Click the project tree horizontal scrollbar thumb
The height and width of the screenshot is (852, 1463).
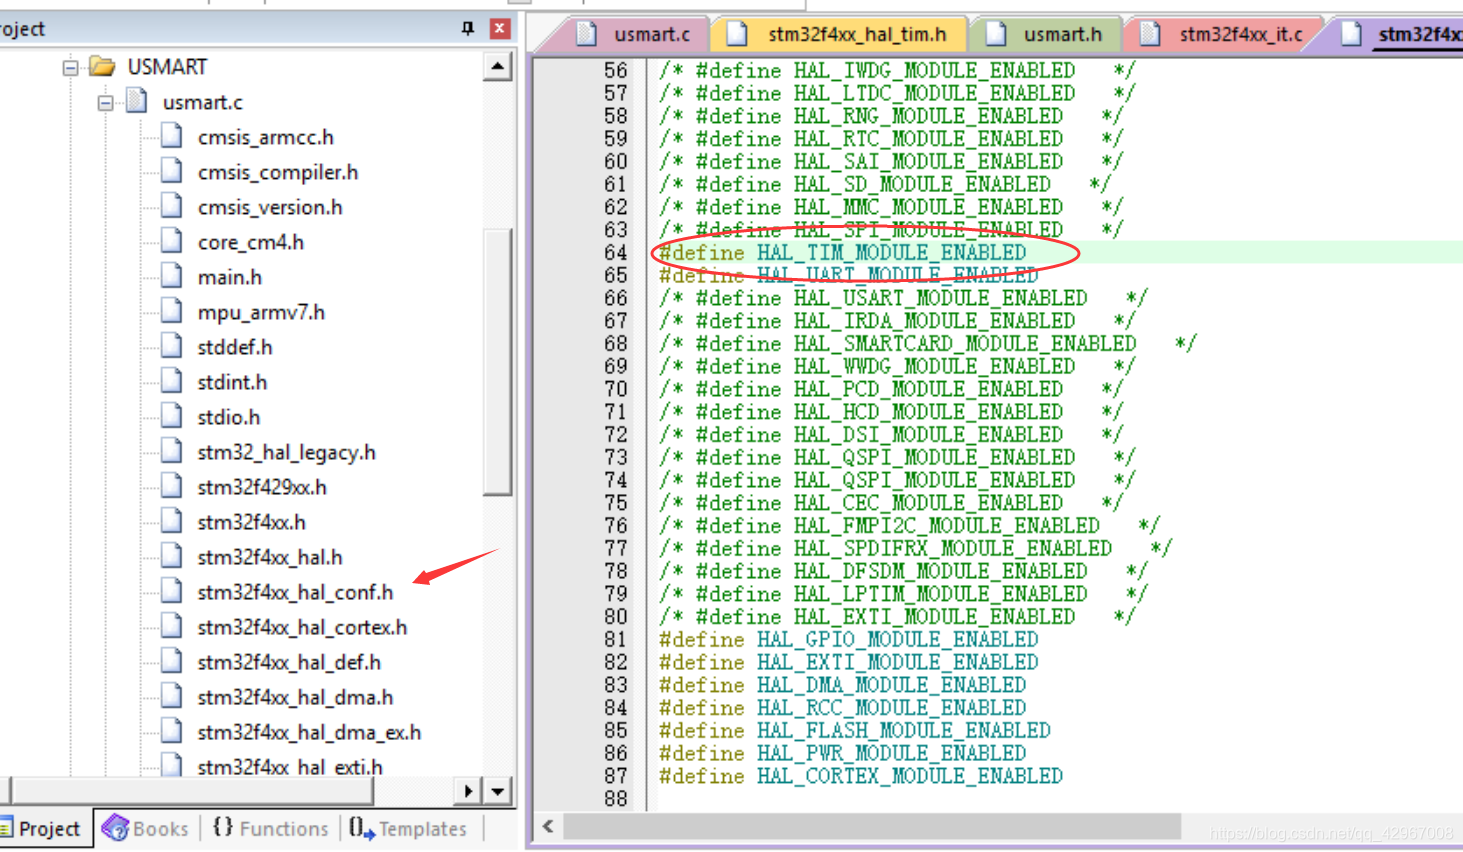pyautogui.click(x=191, y=791)
